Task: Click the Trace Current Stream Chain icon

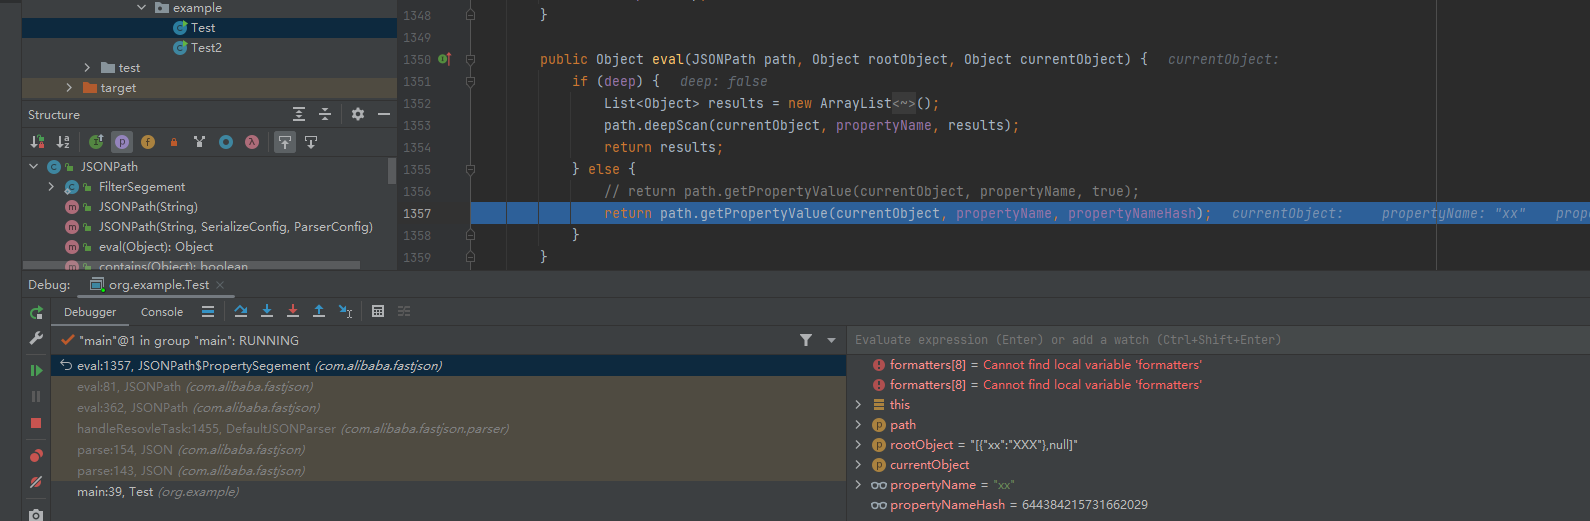Action: pyautogui.click(x=404, y=311)
